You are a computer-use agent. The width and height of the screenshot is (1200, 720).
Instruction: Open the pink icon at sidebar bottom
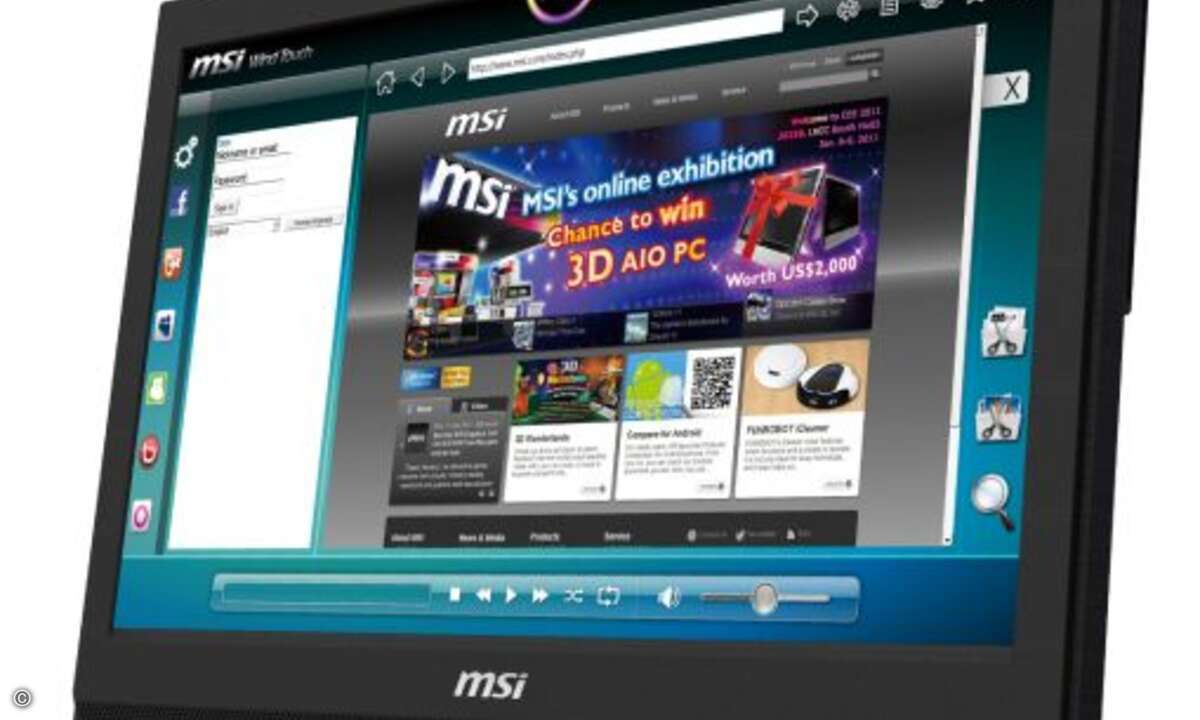point(142,514)
